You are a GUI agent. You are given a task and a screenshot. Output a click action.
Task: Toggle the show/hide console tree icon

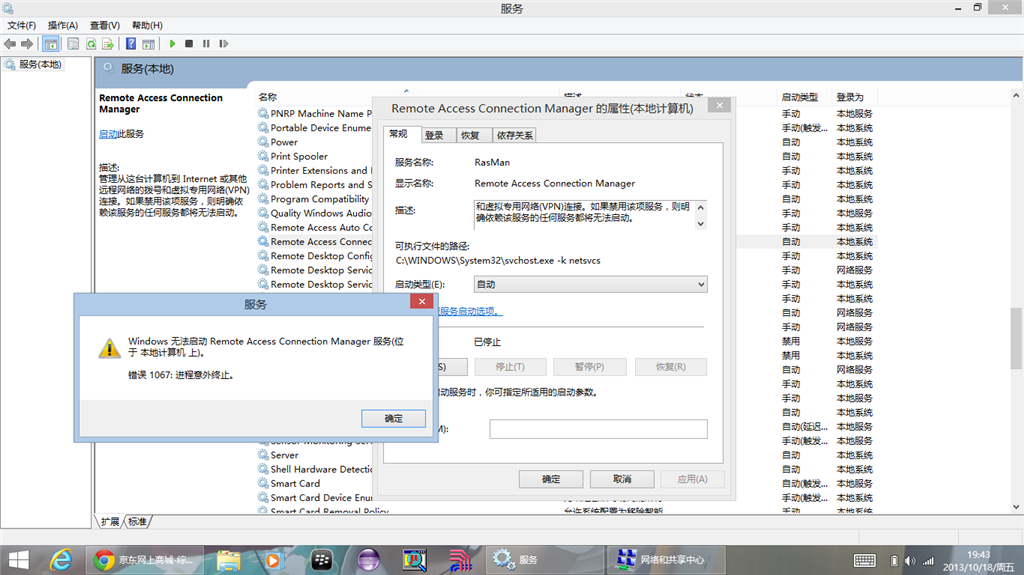pos(50,44)
